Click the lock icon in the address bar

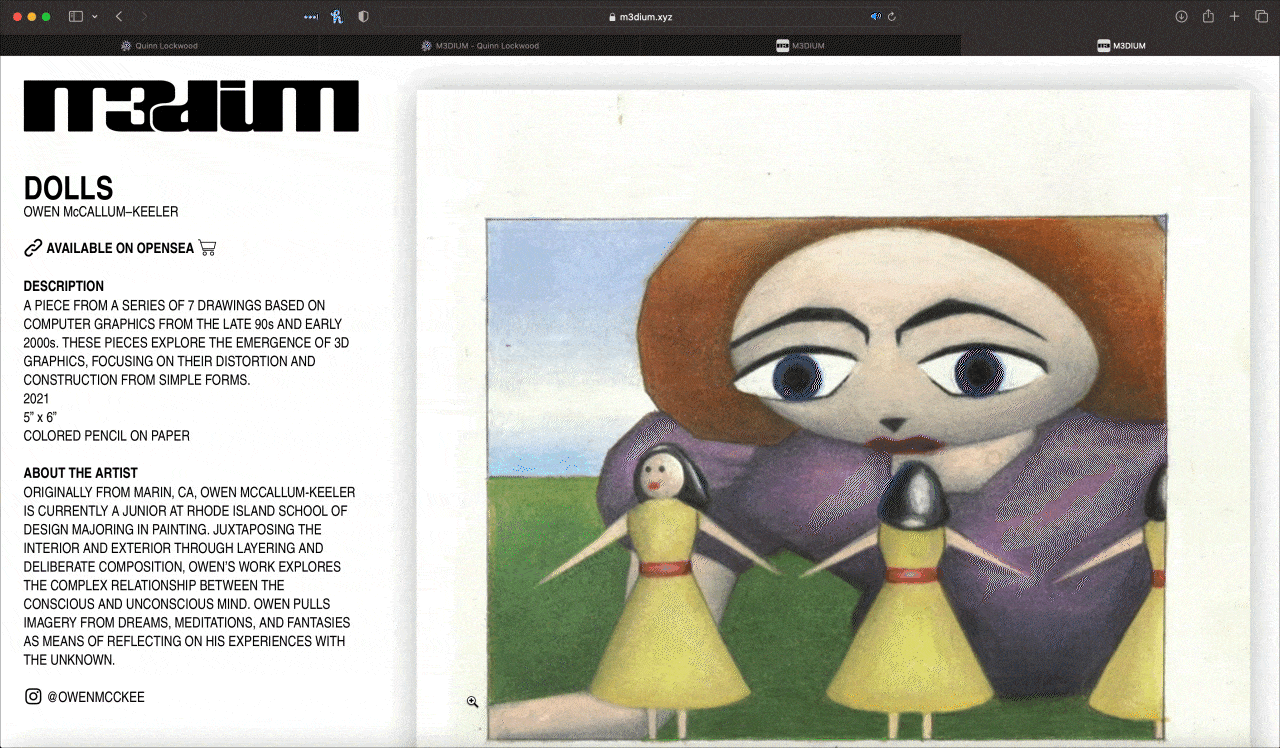coord(611,17)
